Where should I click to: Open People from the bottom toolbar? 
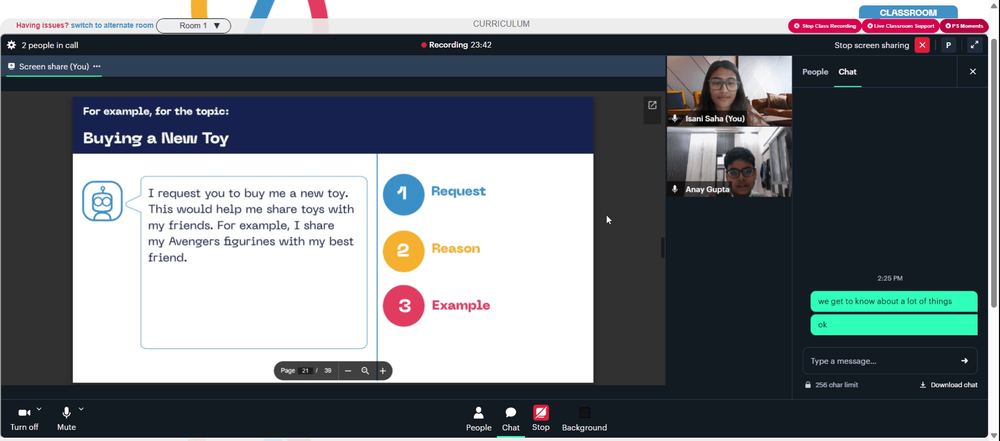click(x=478, y=419)
